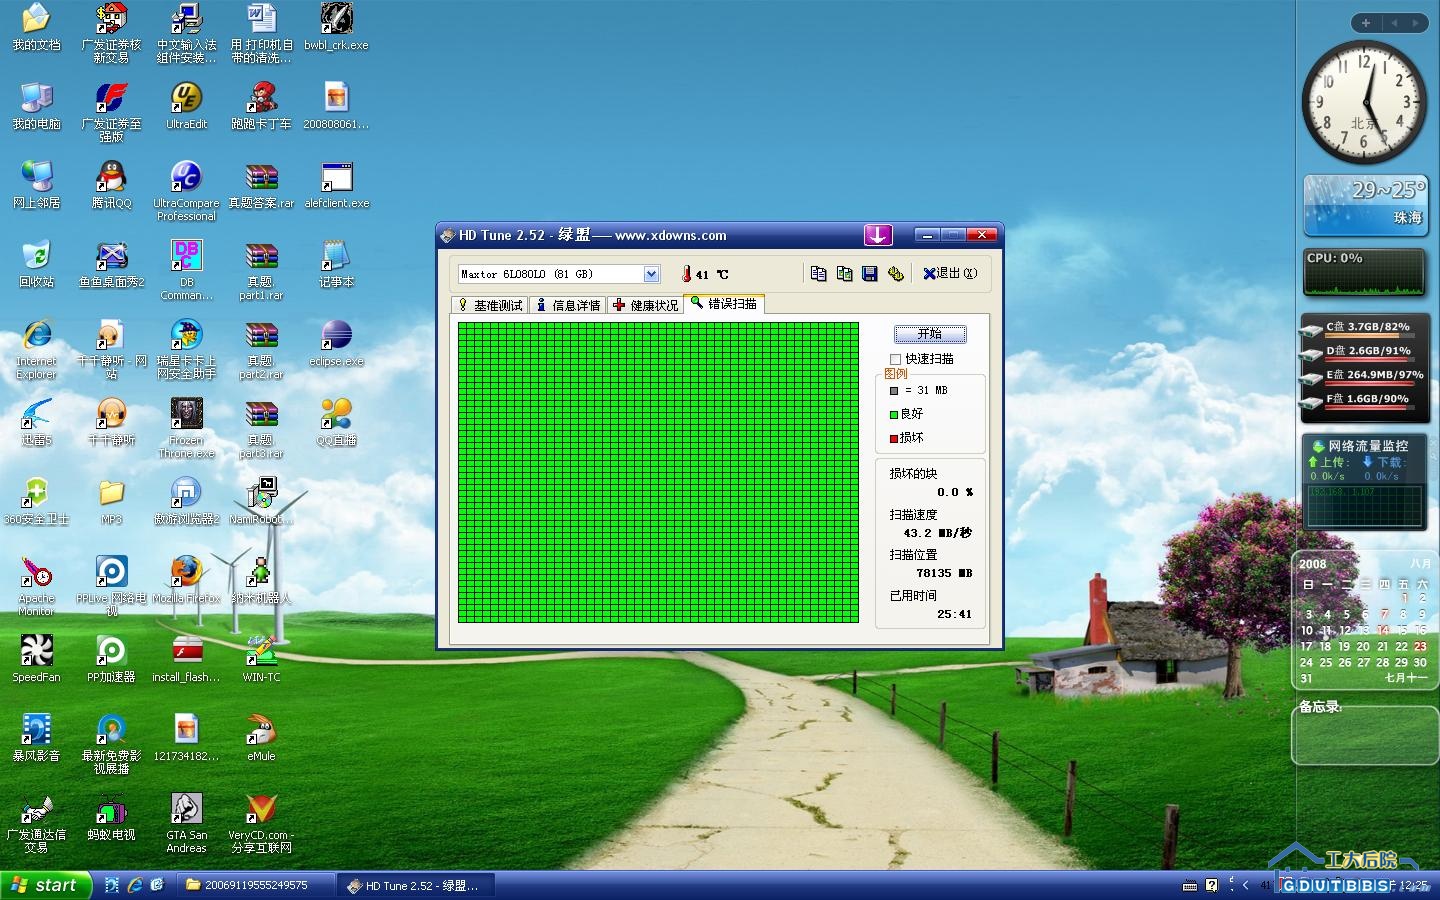The height and width of the screenshot is (900, 1440).
Task: Open the Frozen Throne.exe desktop shortcut
Action: coord(186,428)
